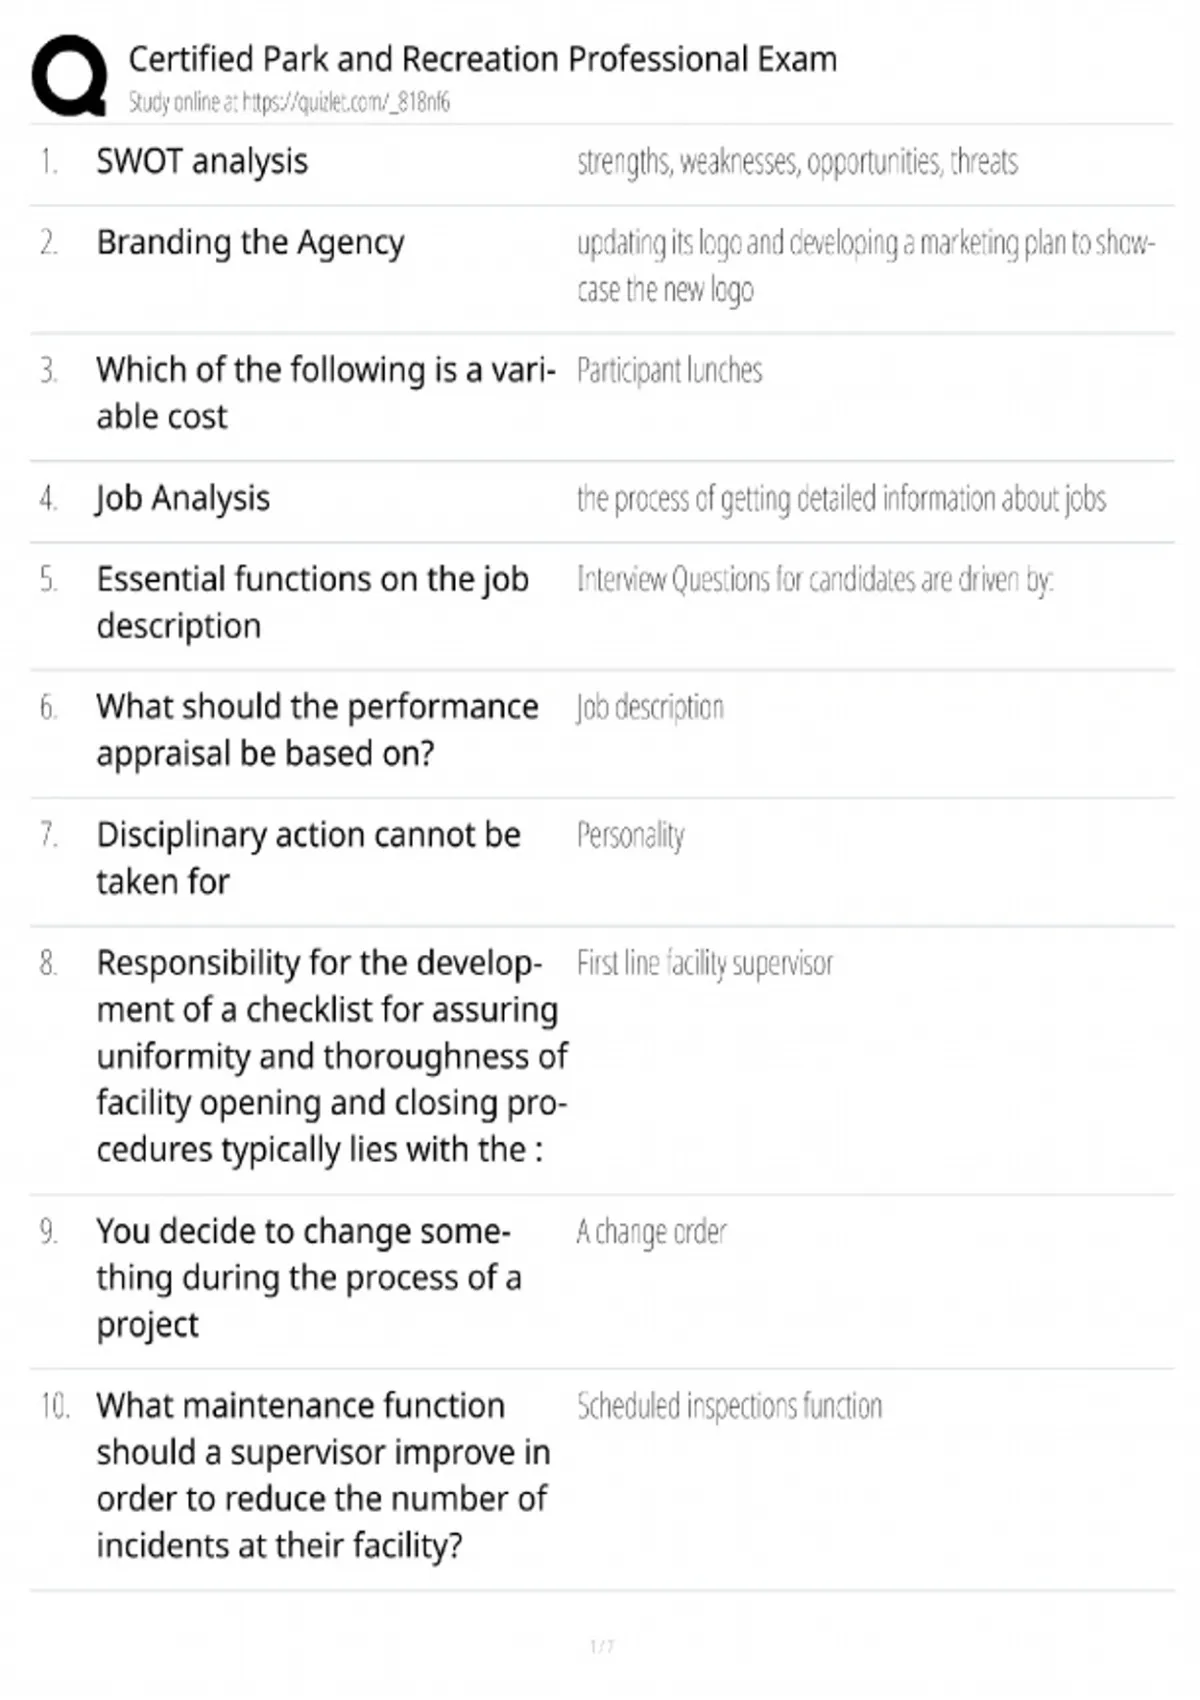The height and width of the screenshot is (1700, 1200).
Task: Click the "Participant lunches" answer
Action: click(669, 371)
